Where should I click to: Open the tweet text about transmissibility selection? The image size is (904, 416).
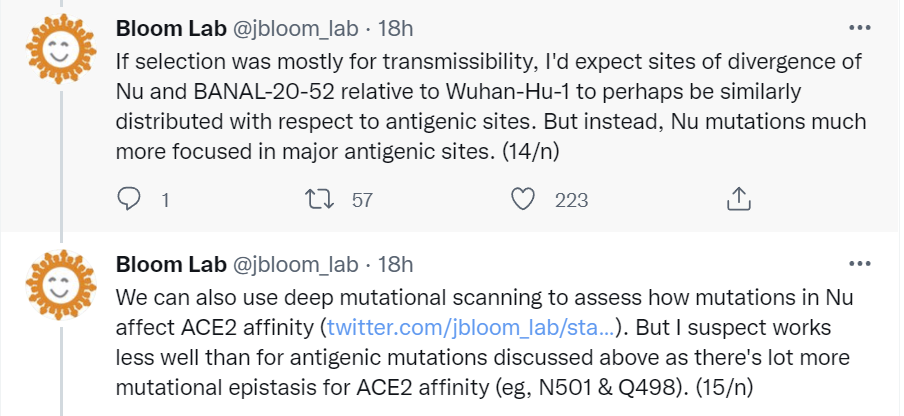[x=480, y=105]
